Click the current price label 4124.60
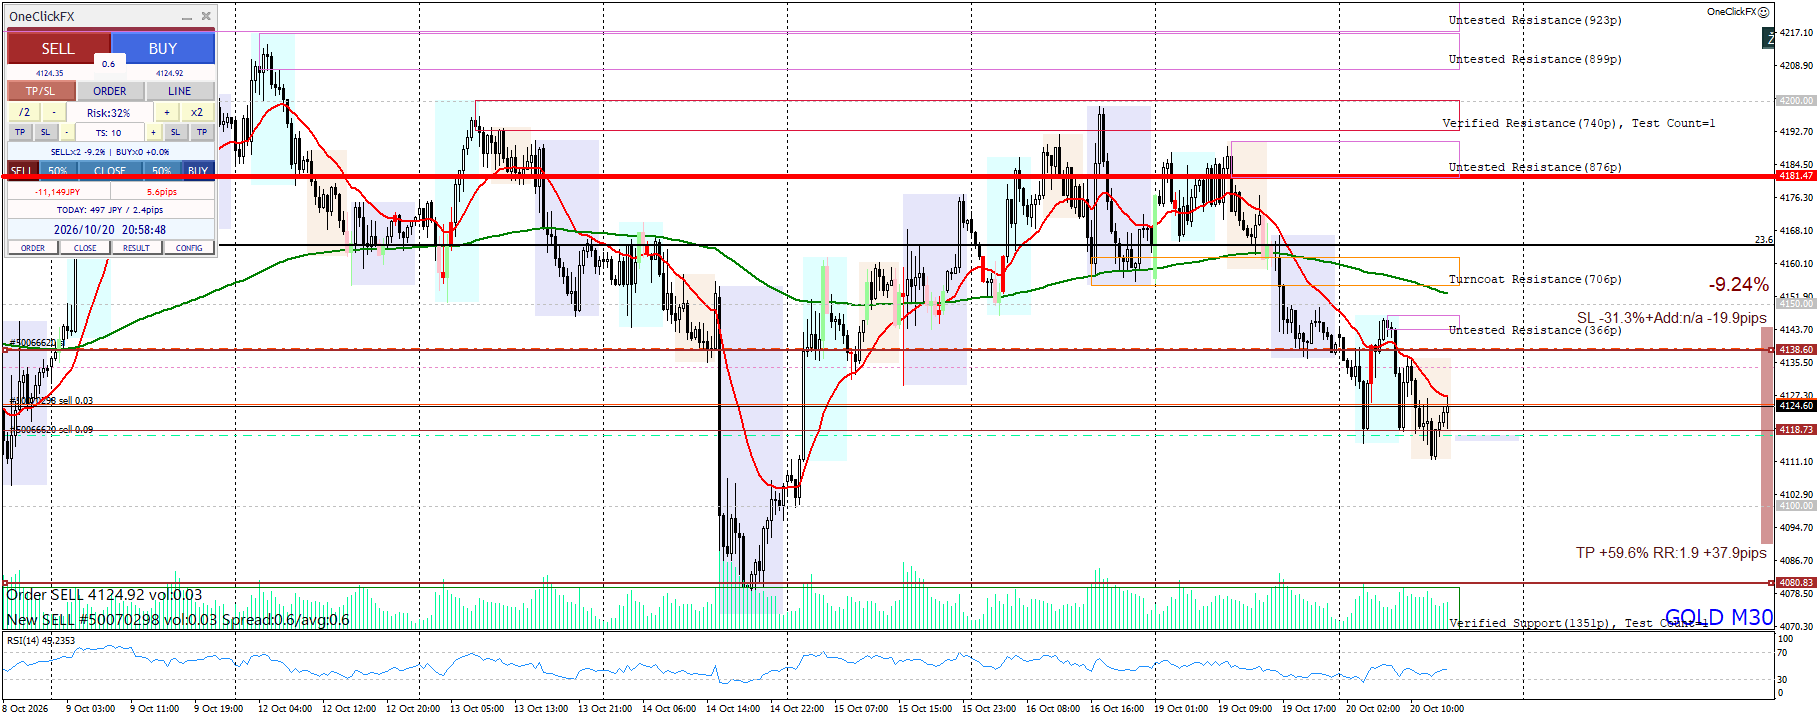Image resolution: width=1820 pixels, height=720 pixels. [x=1796, y=406]
